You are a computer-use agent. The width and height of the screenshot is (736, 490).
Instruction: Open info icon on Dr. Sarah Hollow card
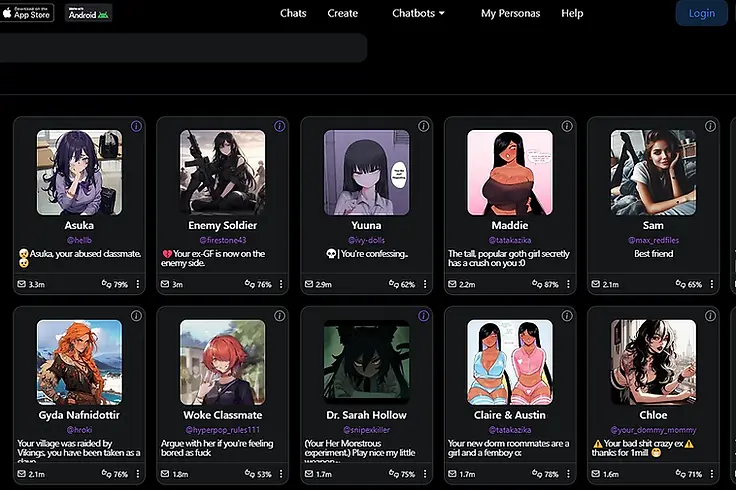tap(424, 316)
